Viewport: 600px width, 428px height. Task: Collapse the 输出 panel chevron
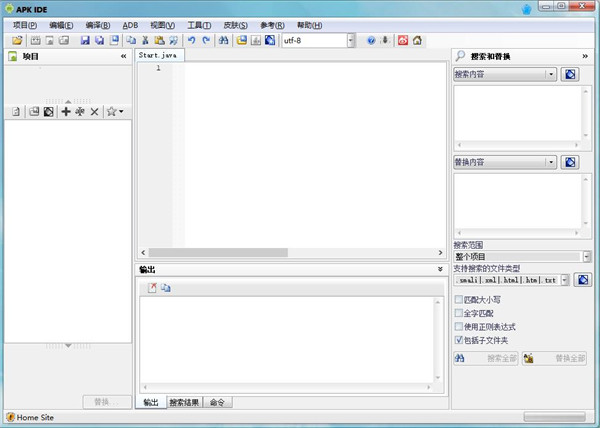click(440, 270)
